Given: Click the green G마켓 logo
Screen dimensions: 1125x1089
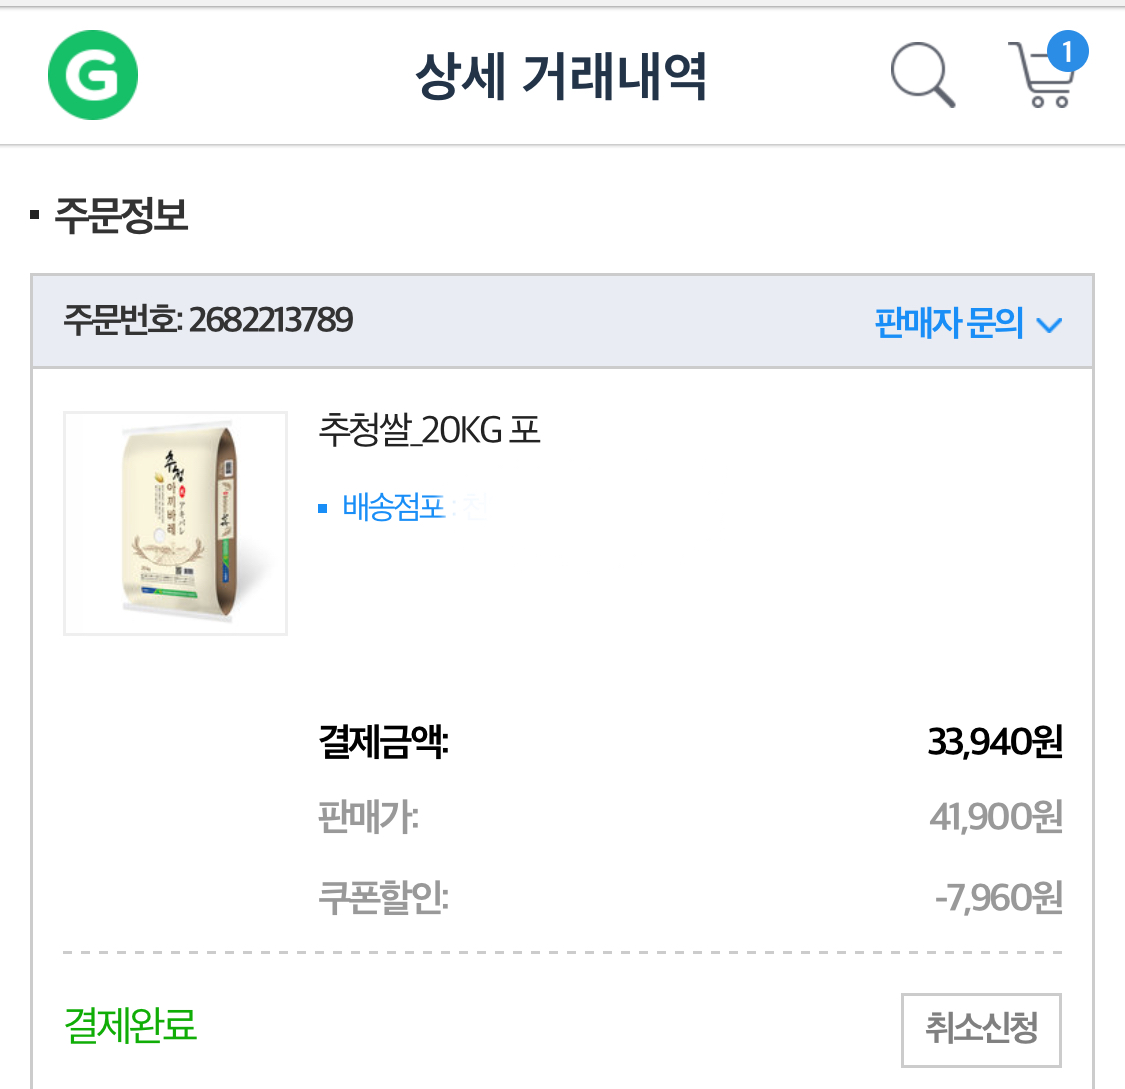Looking at the screenshot, I should click(x=93, y=75).
